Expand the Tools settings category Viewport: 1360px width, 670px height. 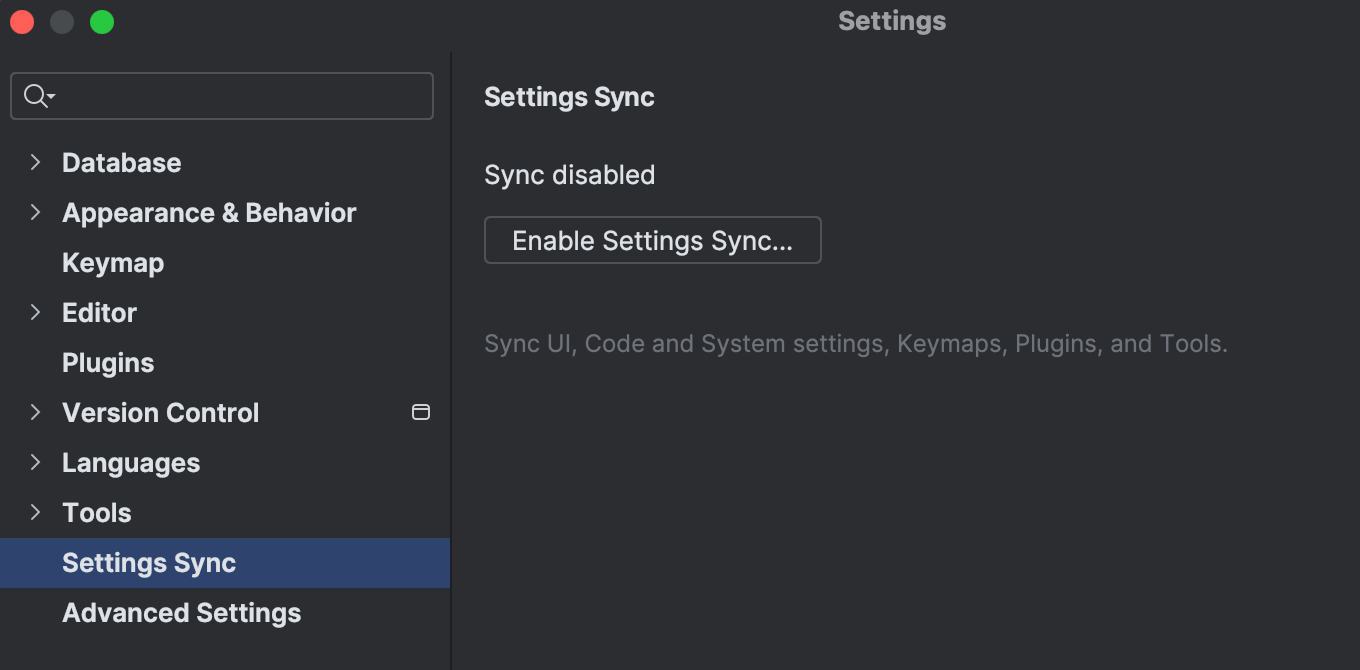(35, 512)
